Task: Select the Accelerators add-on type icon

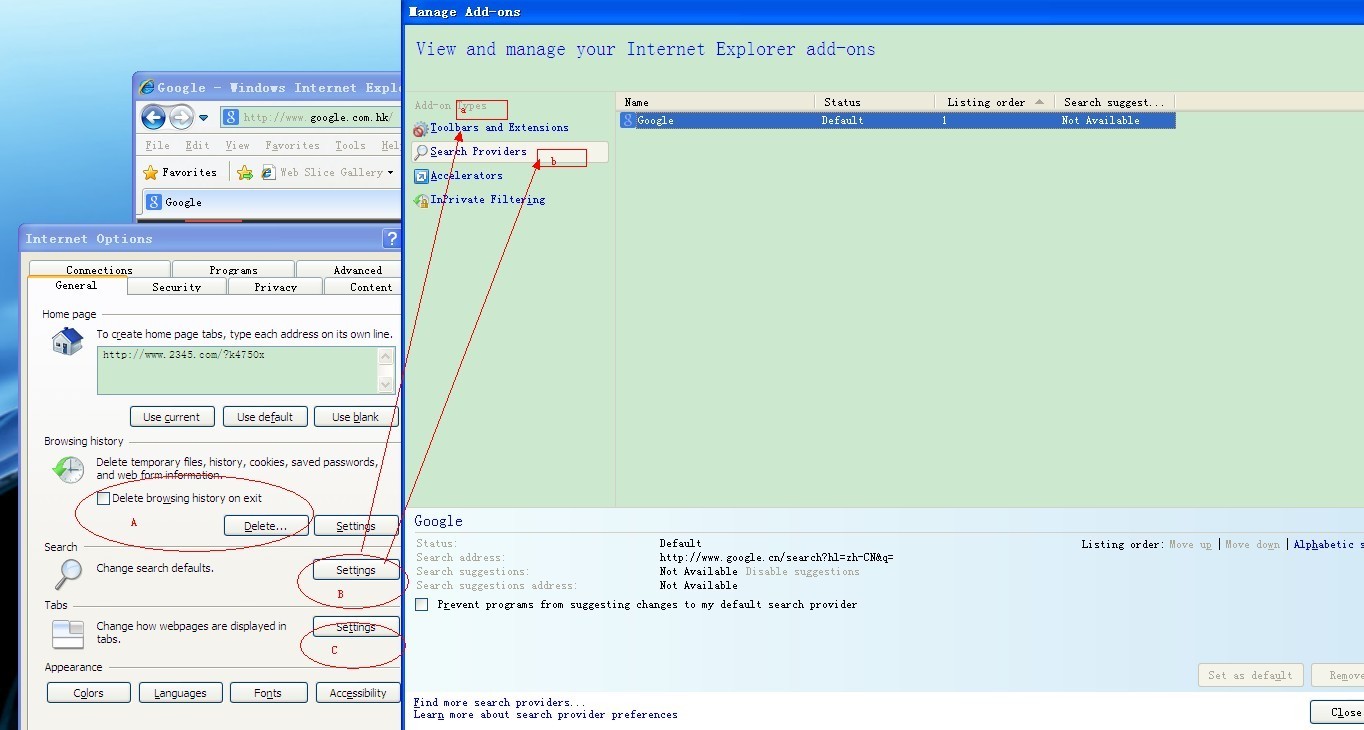Action: 420,176
